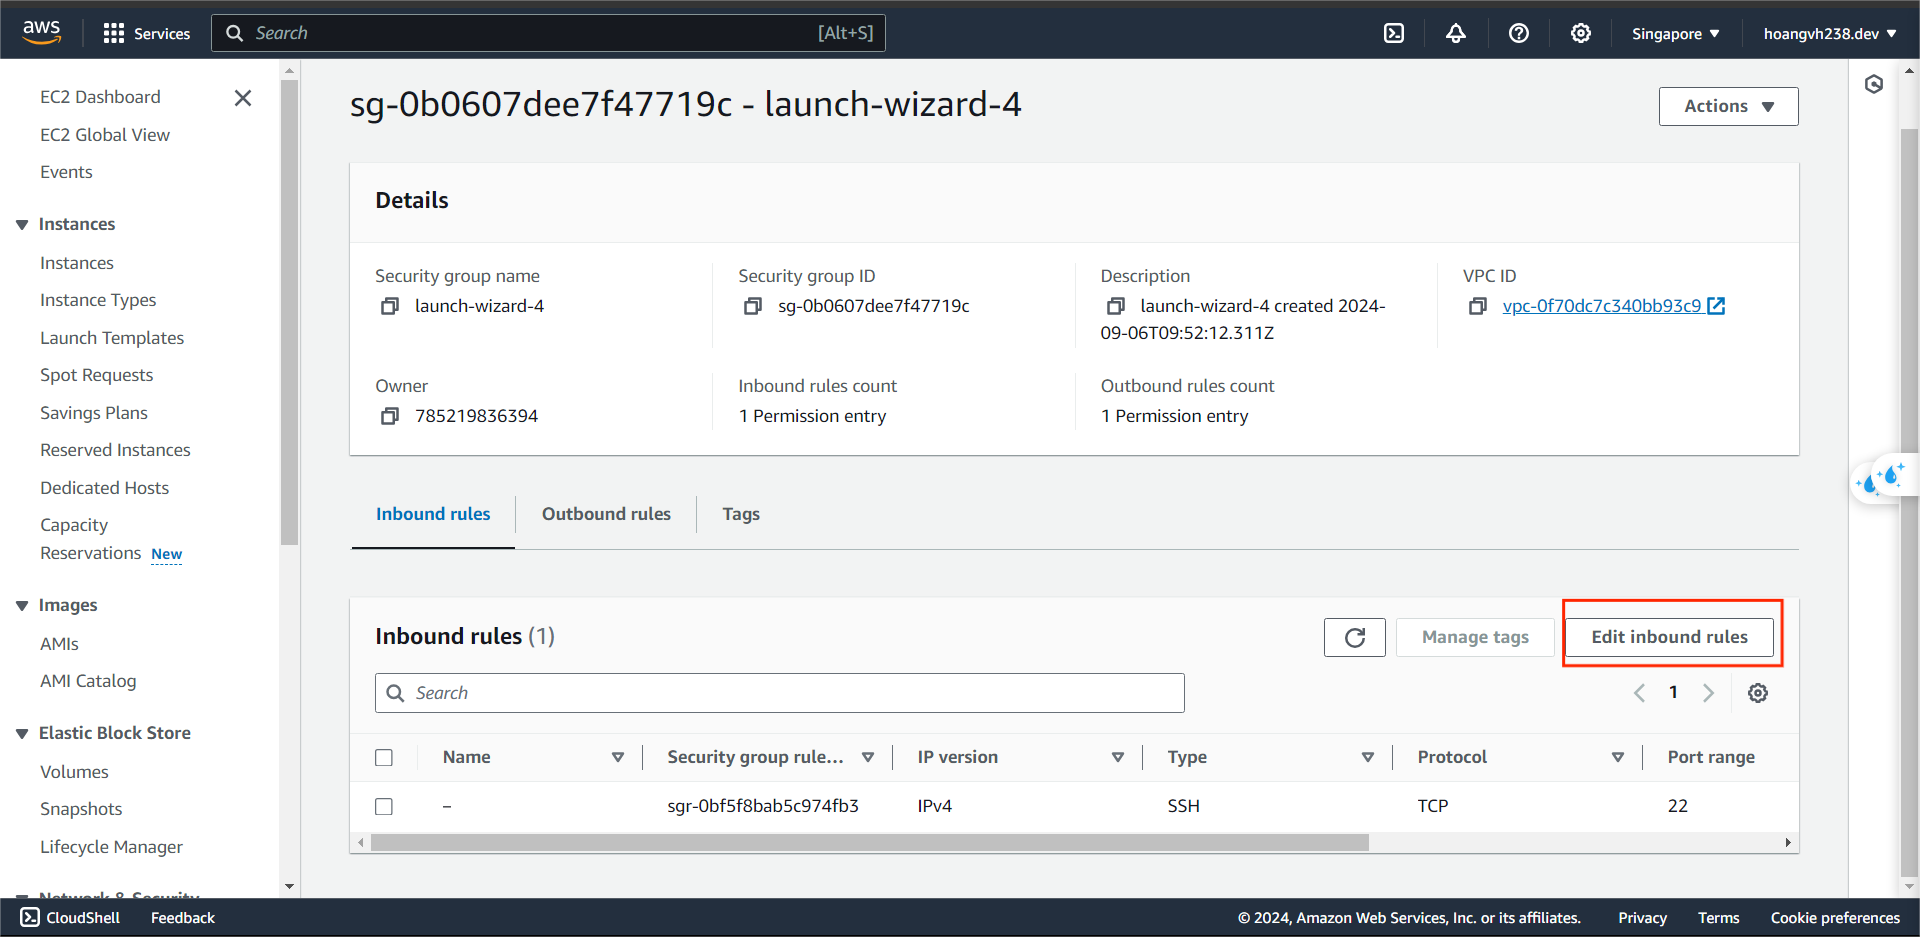Select all inbound rules checkbox

click(384, 758)
